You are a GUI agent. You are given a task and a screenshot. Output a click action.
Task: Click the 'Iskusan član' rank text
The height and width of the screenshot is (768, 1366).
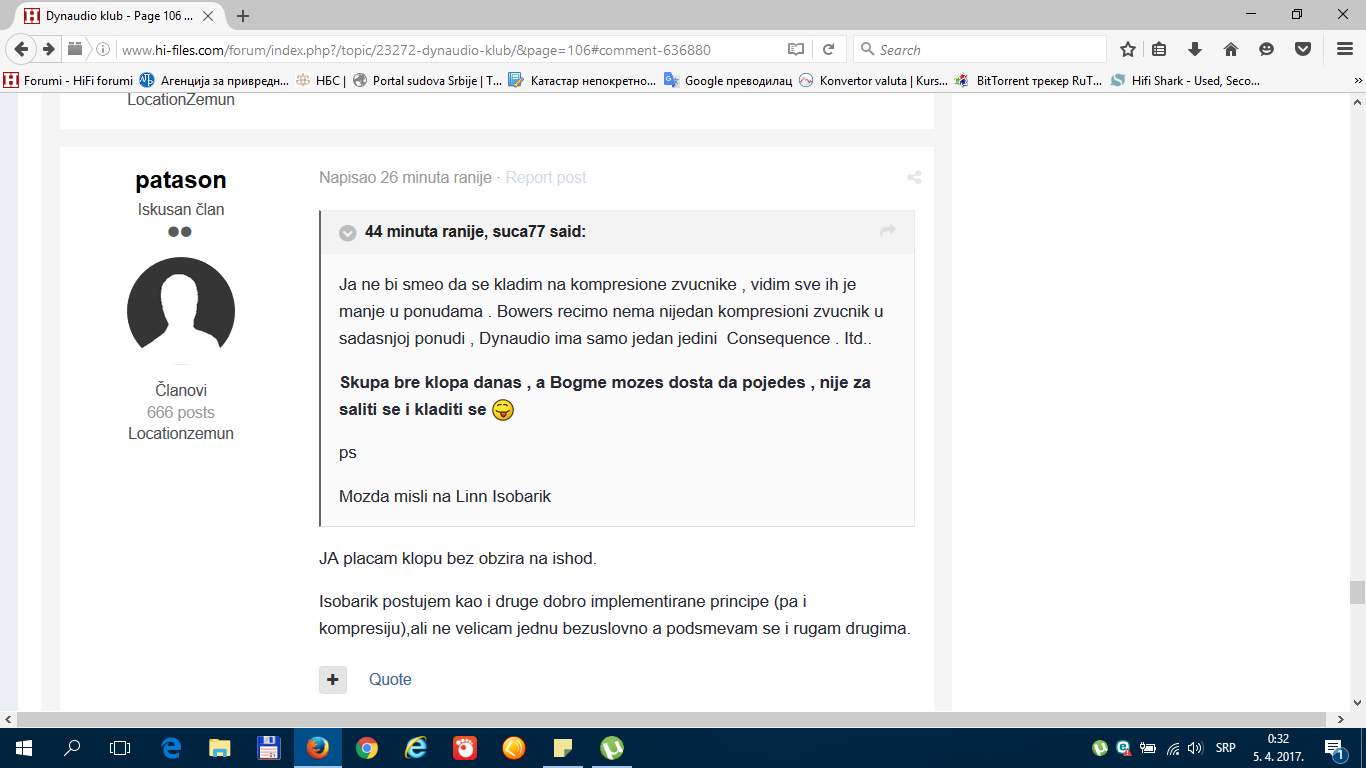(181, 209)
